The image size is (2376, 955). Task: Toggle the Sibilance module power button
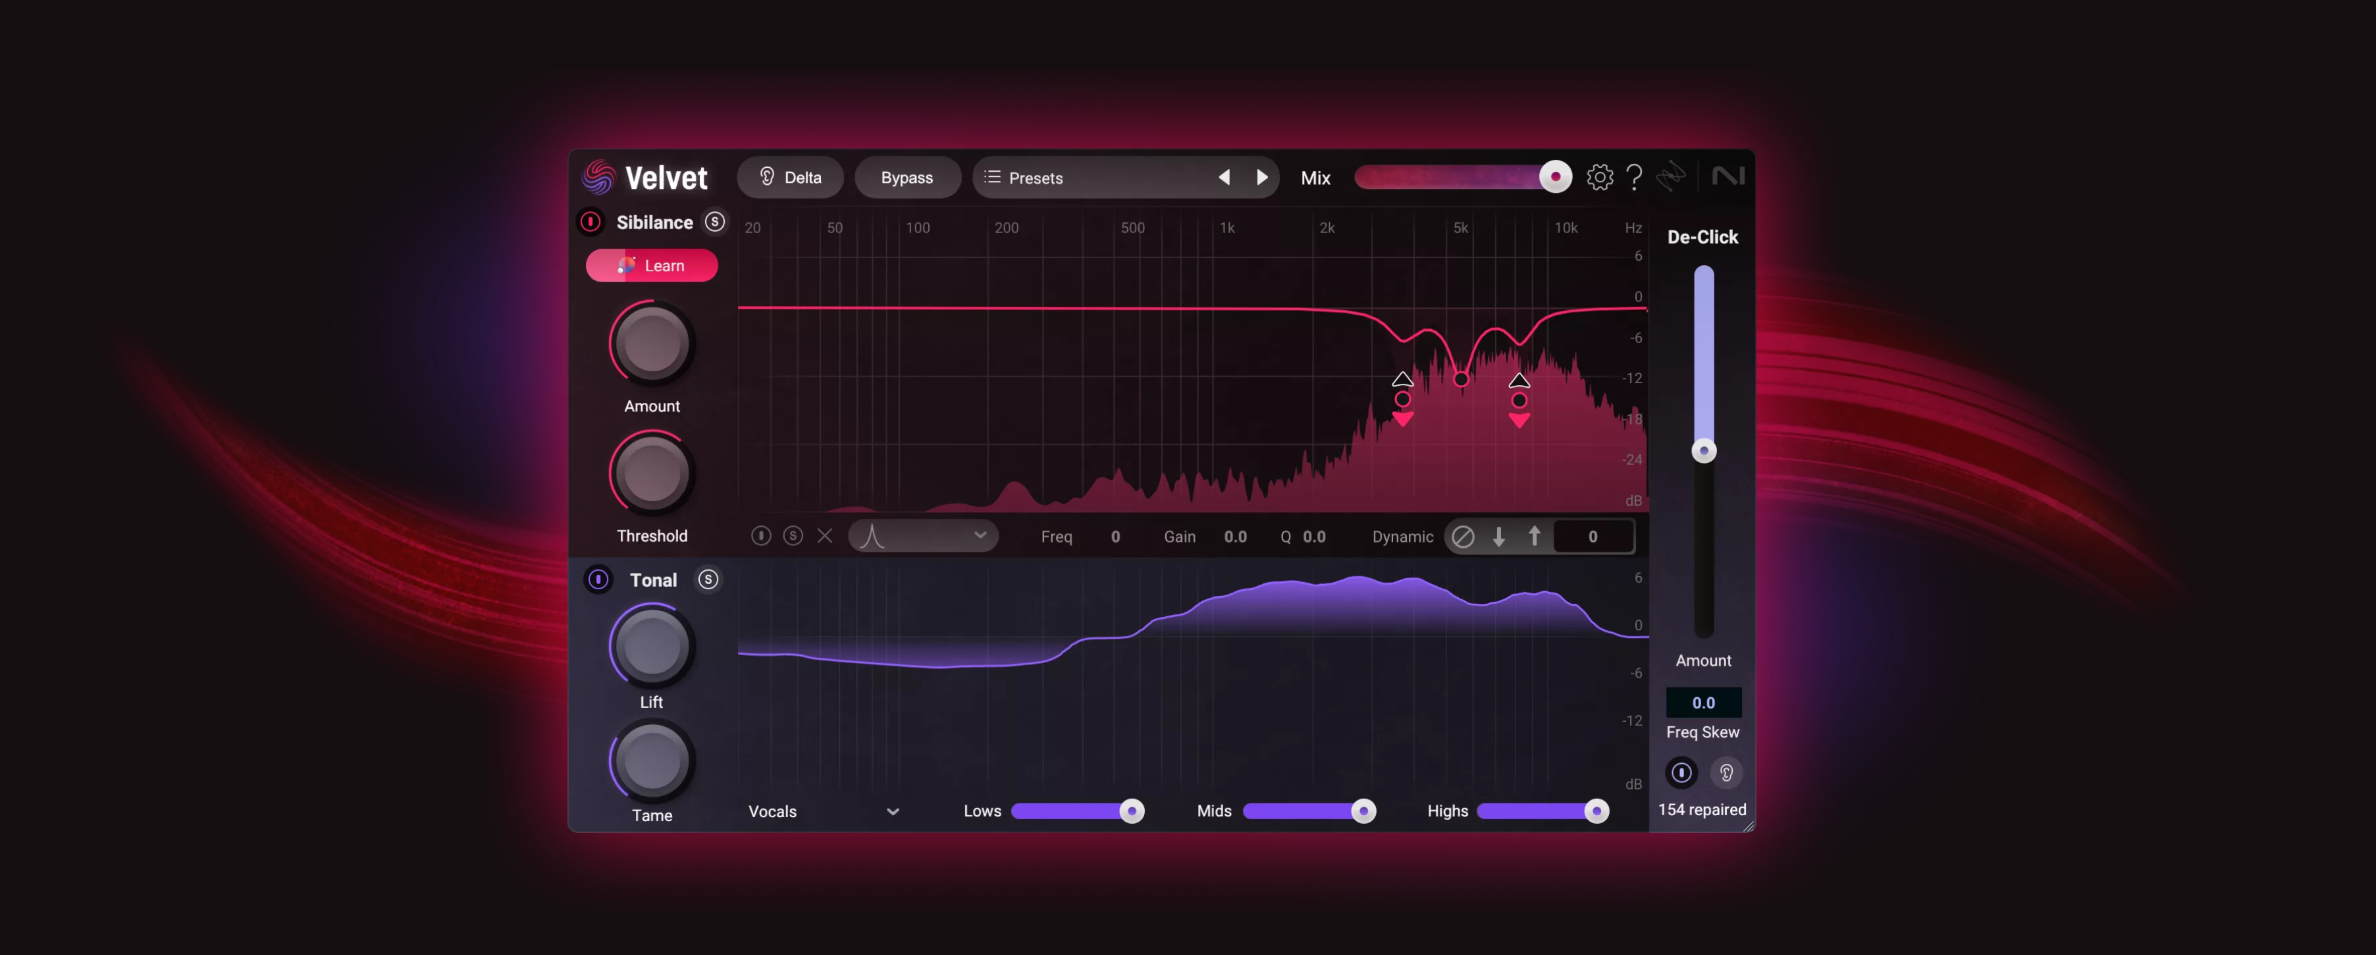point(590,222)
